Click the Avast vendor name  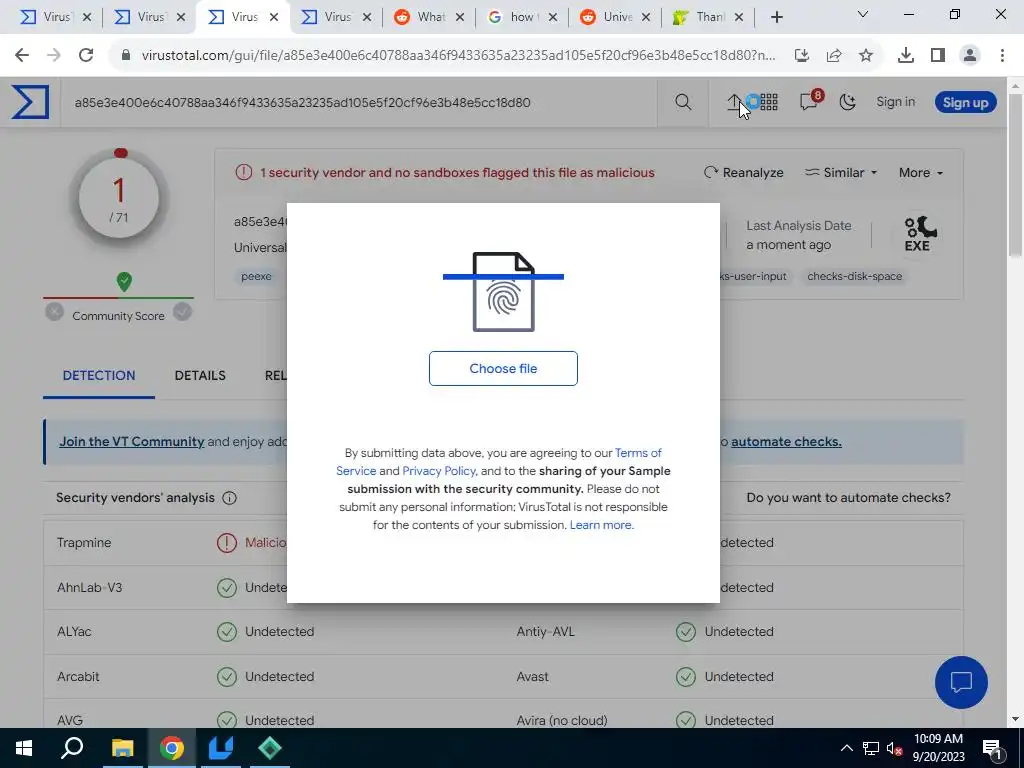(x=532, y=677)
